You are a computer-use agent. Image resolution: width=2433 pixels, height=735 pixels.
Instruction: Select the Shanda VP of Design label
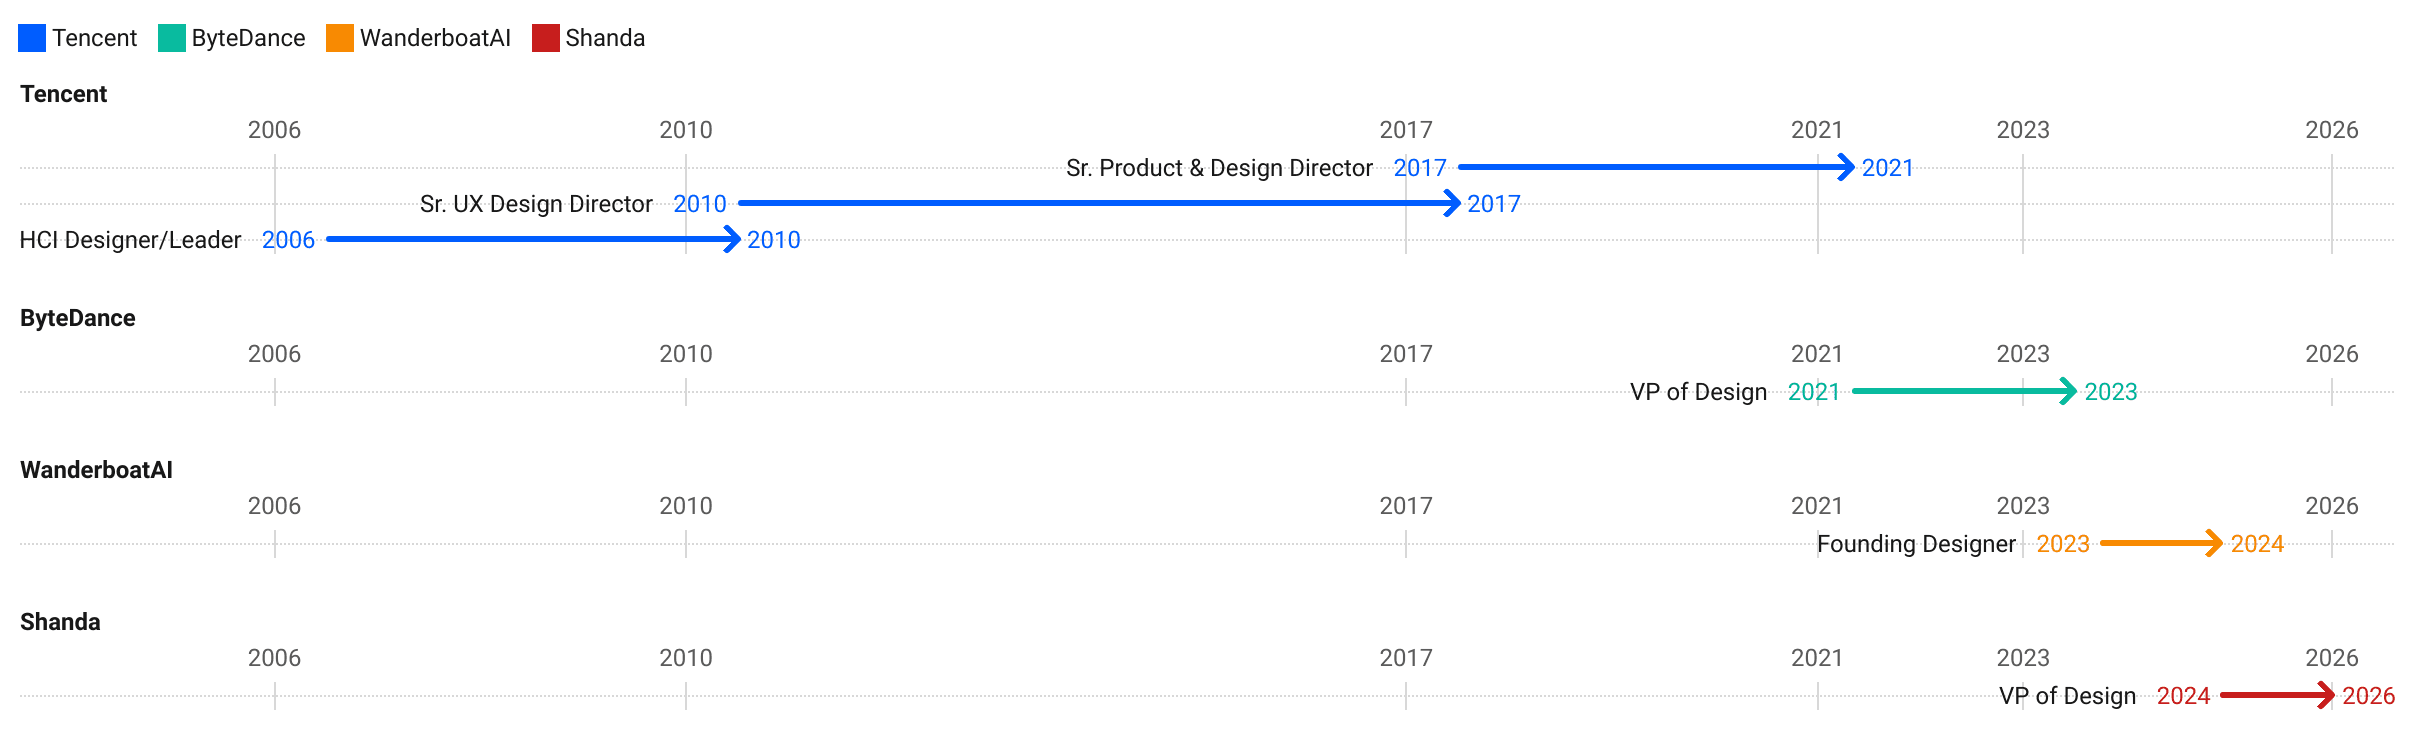2068,696
